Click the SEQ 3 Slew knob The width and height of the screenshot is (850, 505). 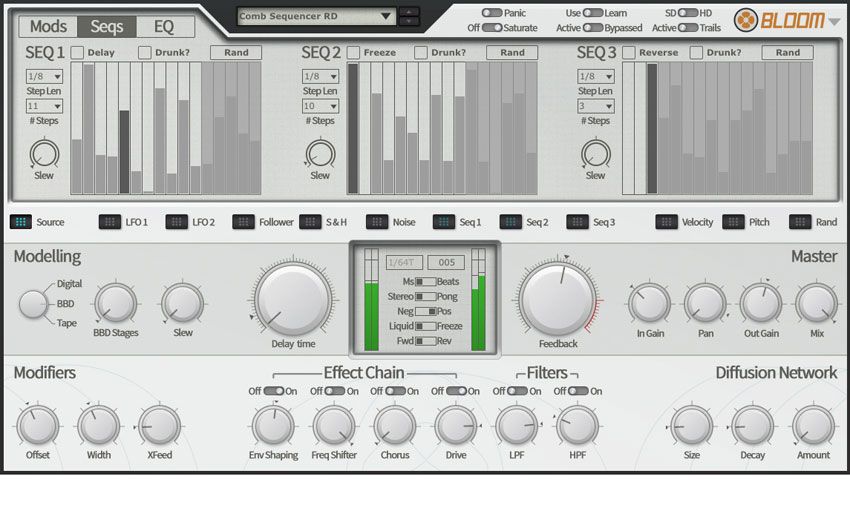[x=596, y=154]
